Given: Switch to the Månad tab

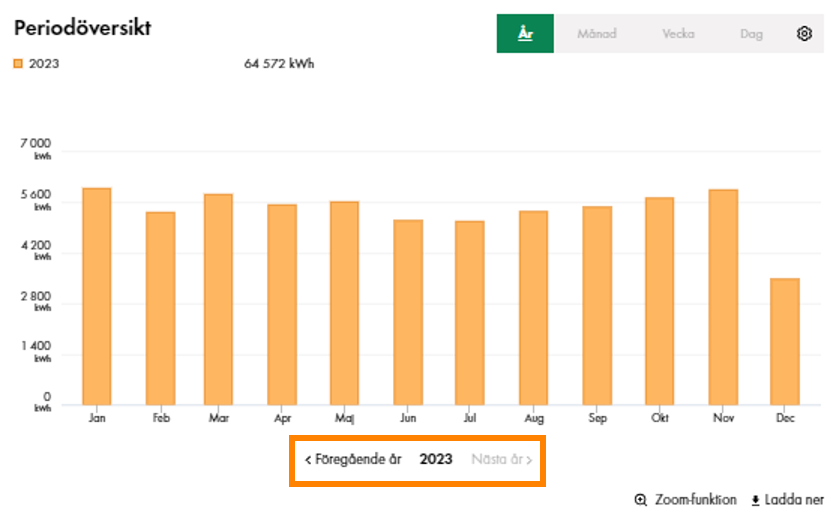Looking at the screenshot, I should click(597, 34).
